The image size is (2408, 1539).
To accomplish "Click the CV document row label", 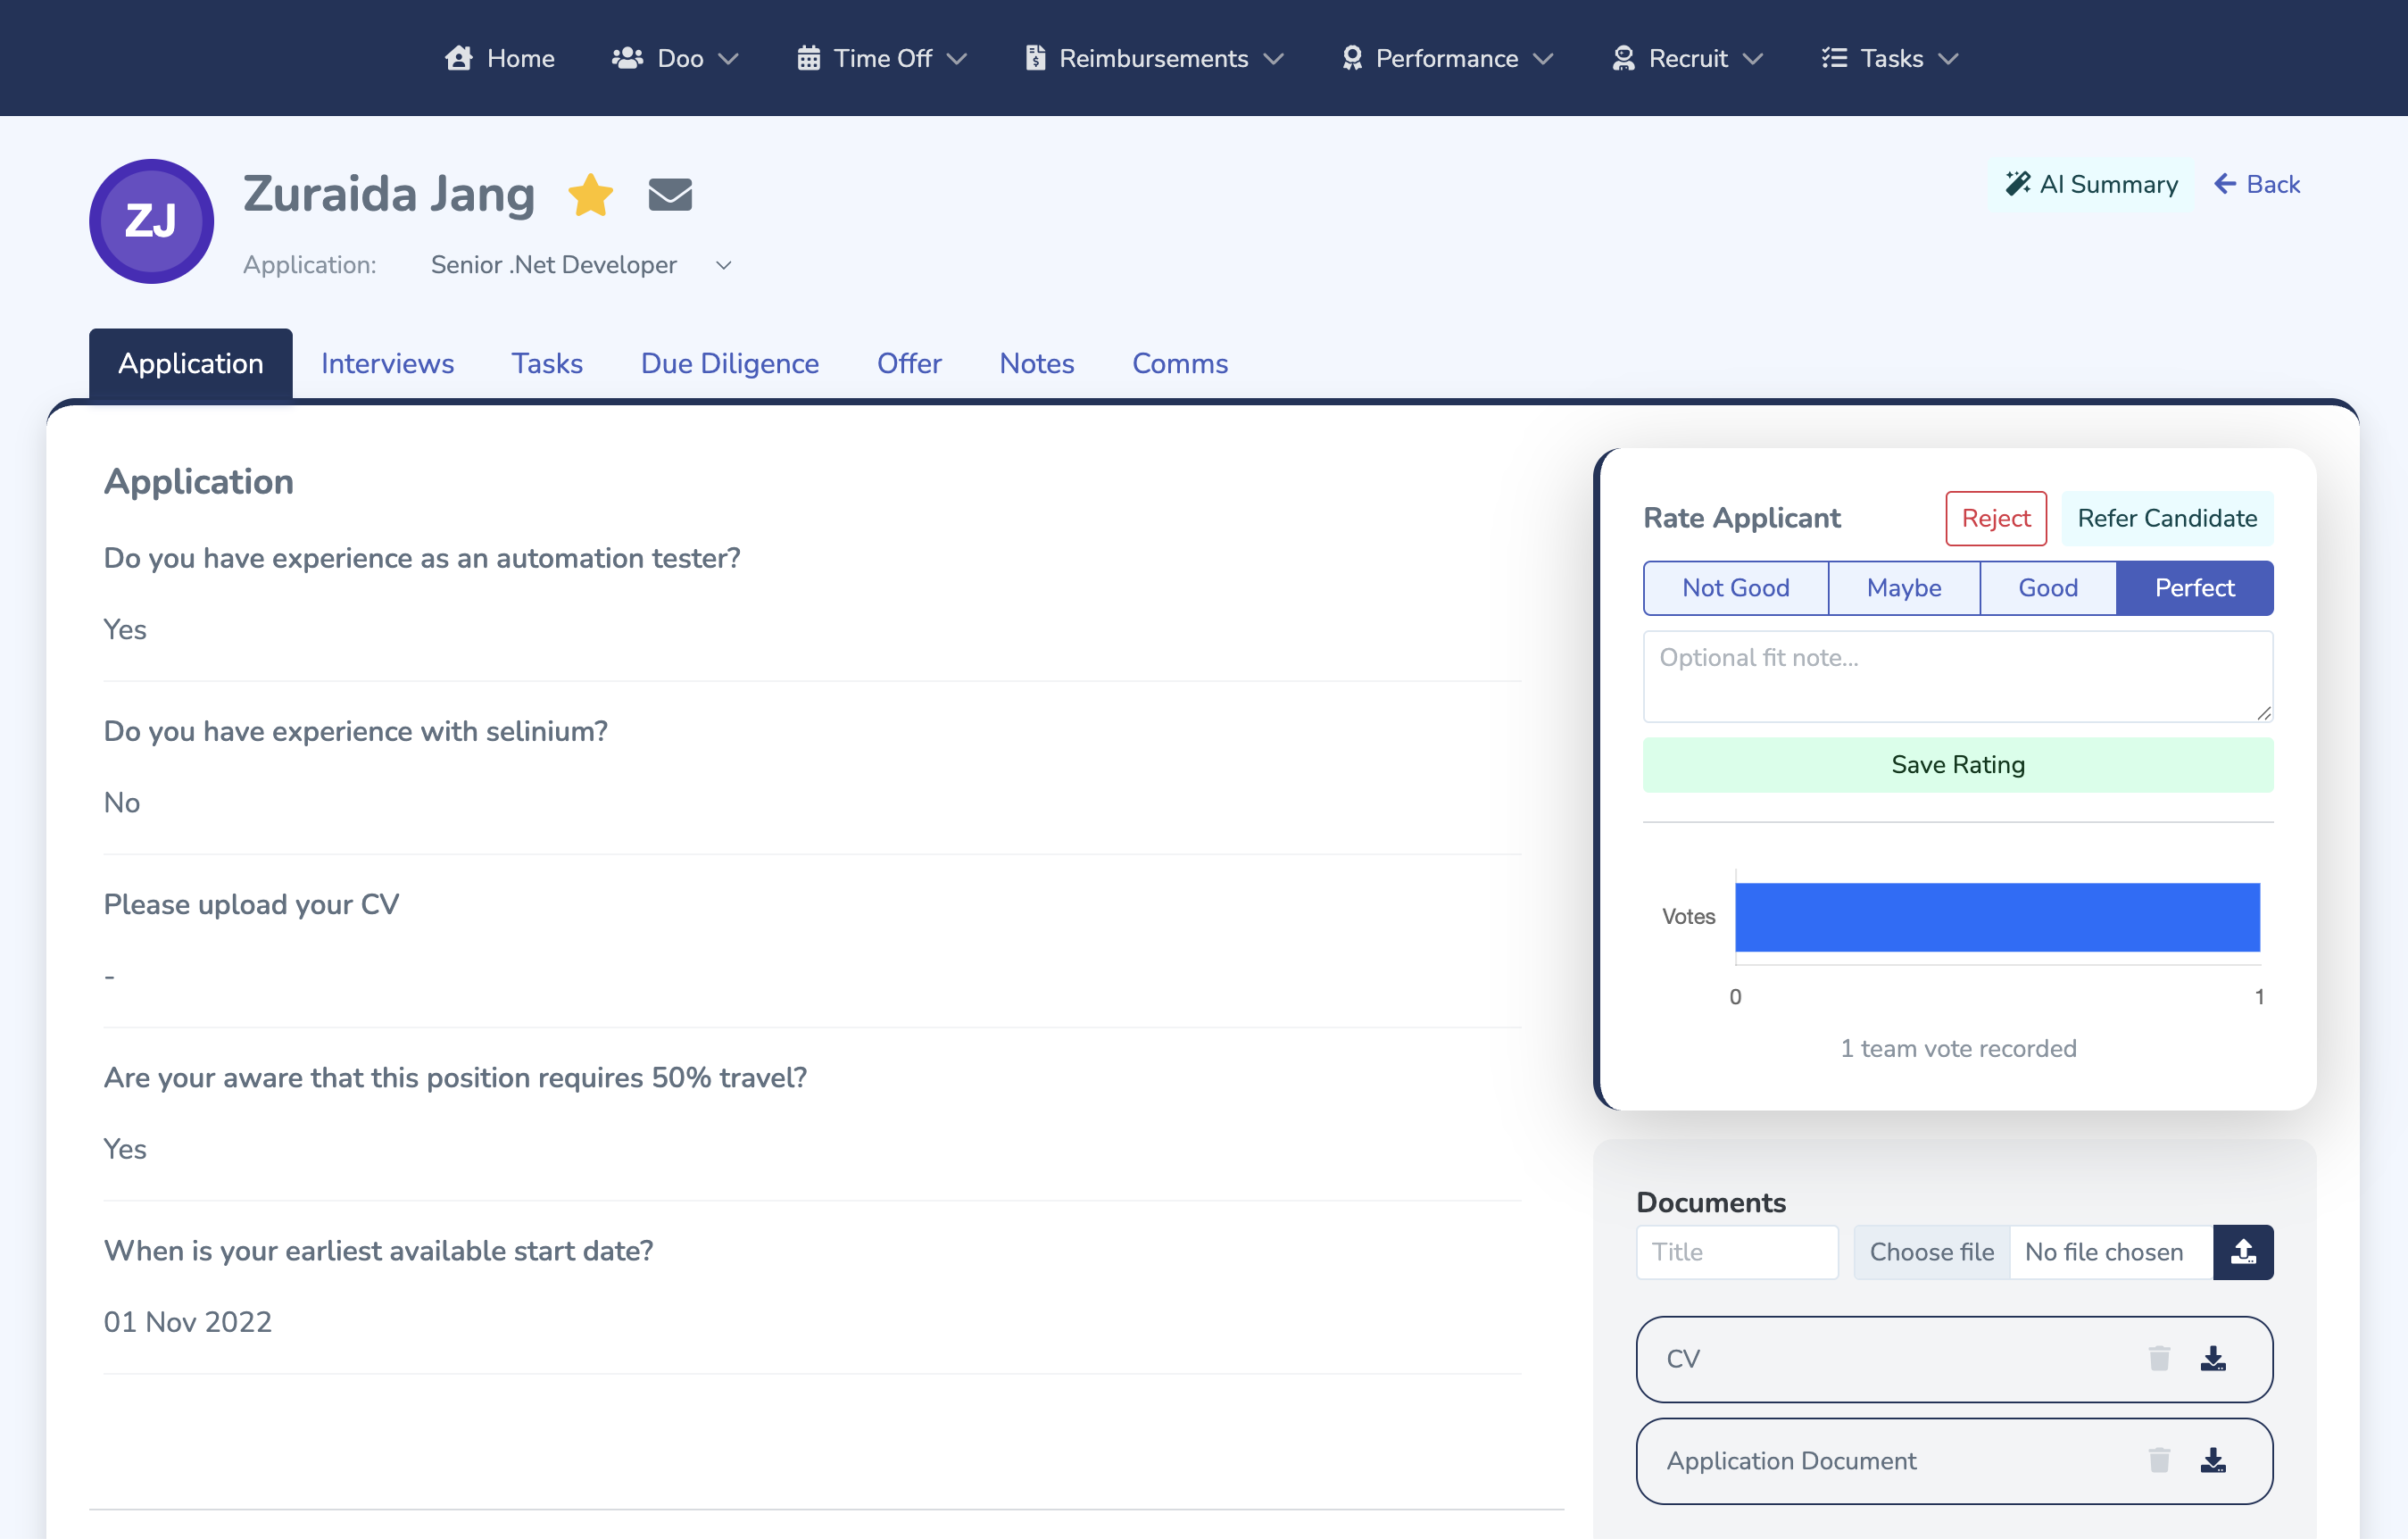I will pyautogui.click(x=1682, y=1358).
